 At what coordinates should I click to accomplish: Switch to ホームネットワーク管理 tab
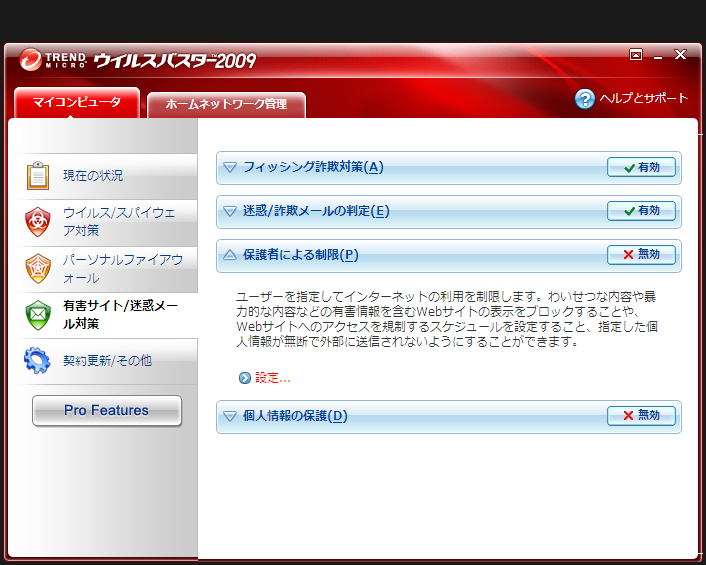coord(226,105)
